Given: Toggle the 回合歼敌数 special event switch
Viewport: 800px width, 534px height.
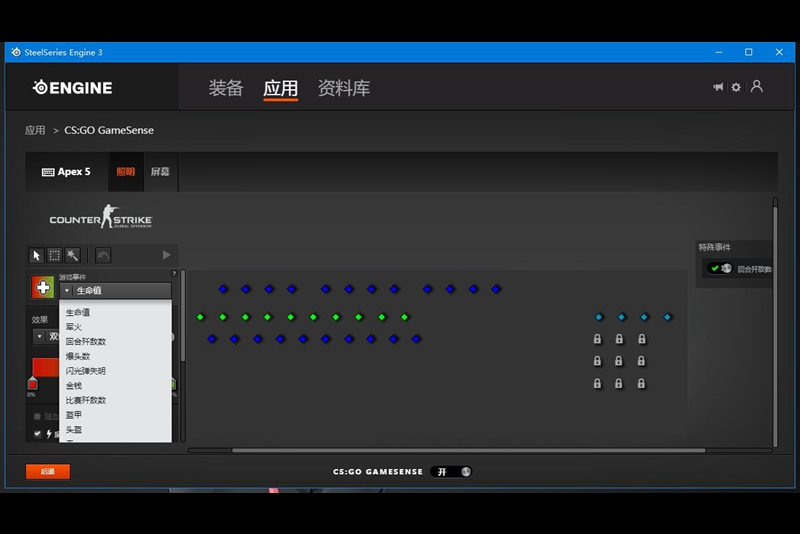Looking at the screenshot, I should [720, 268].
